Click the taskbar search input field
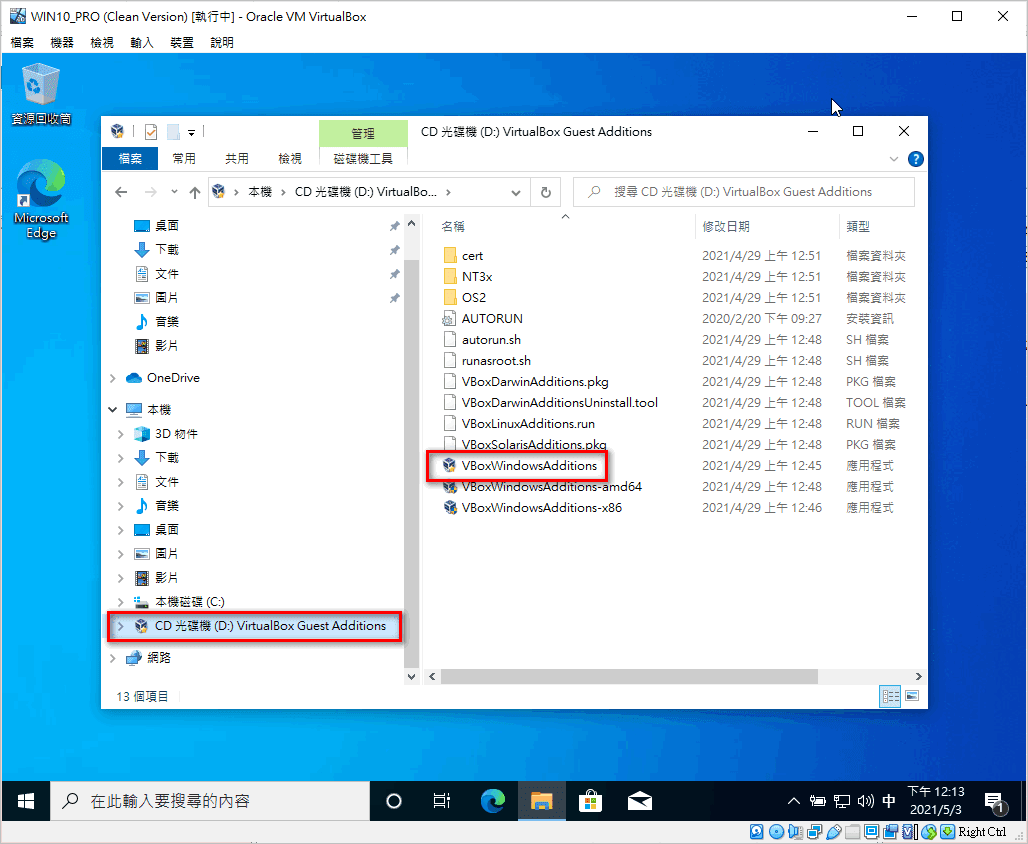 pyautogui.click(x=210, y=801)
